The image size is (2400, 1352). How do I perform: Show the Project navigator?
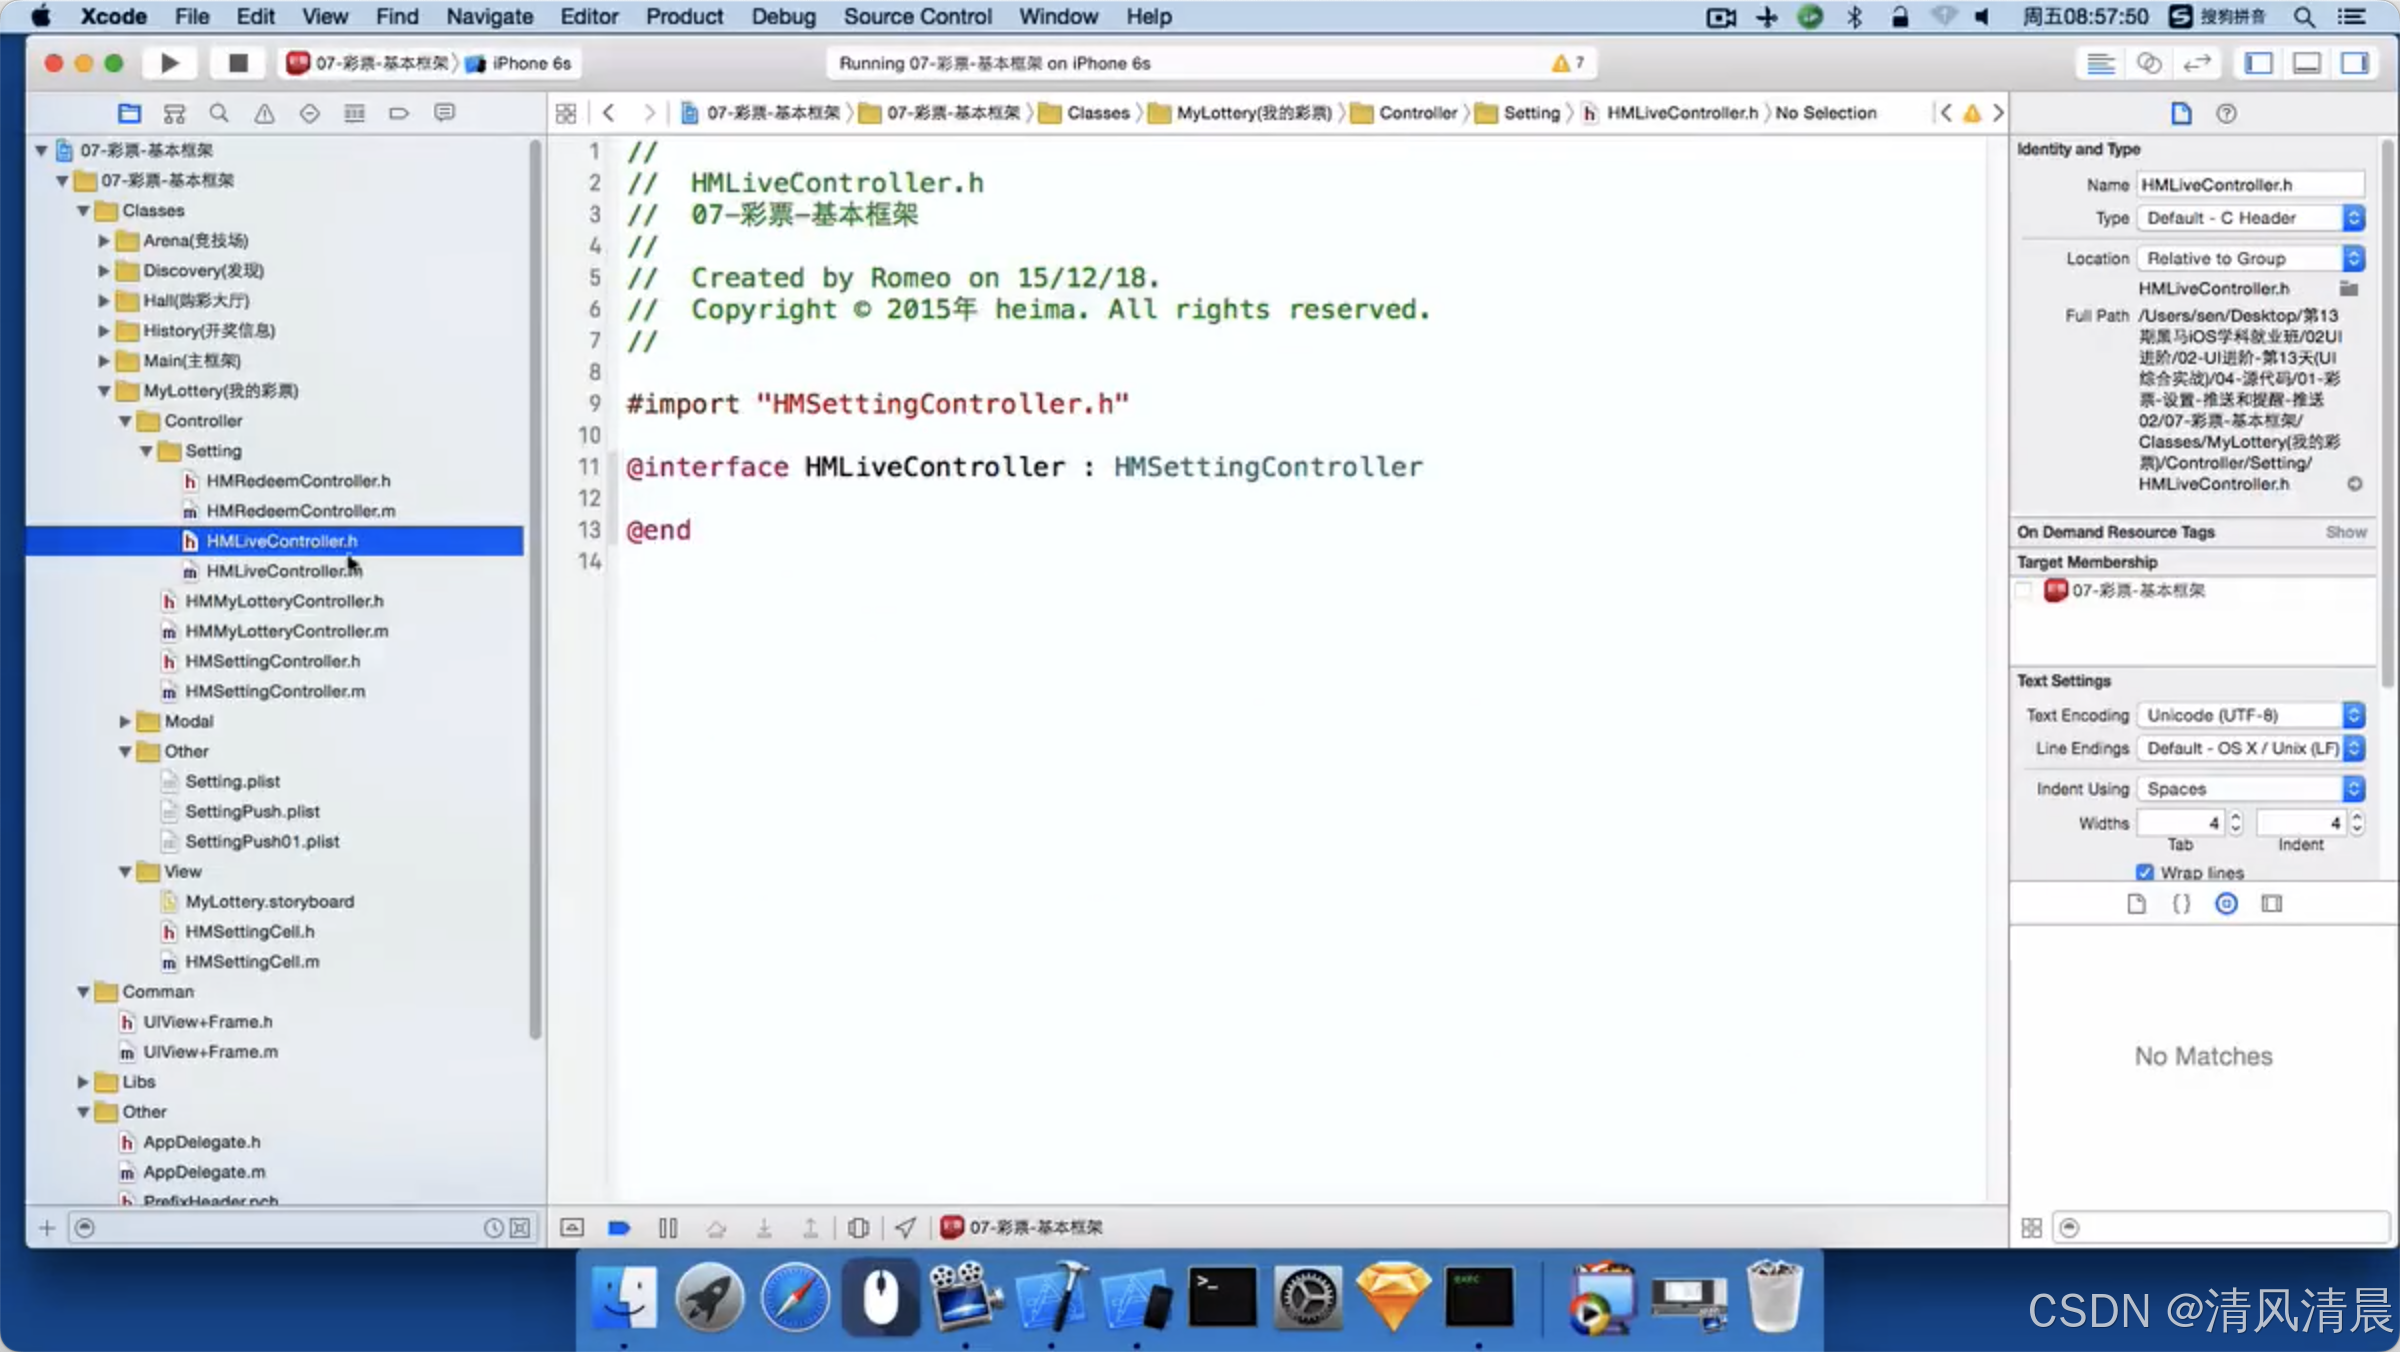(x=129, y=113)
